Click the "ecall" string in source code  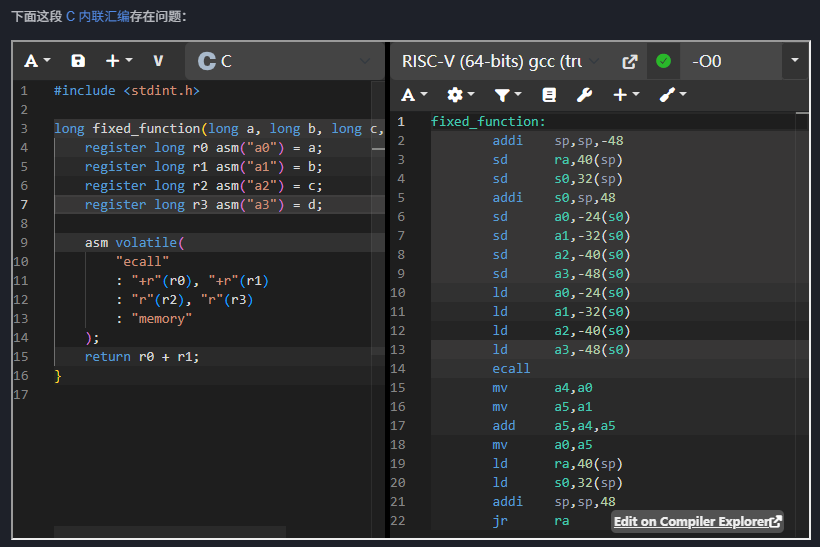(142, 261)
